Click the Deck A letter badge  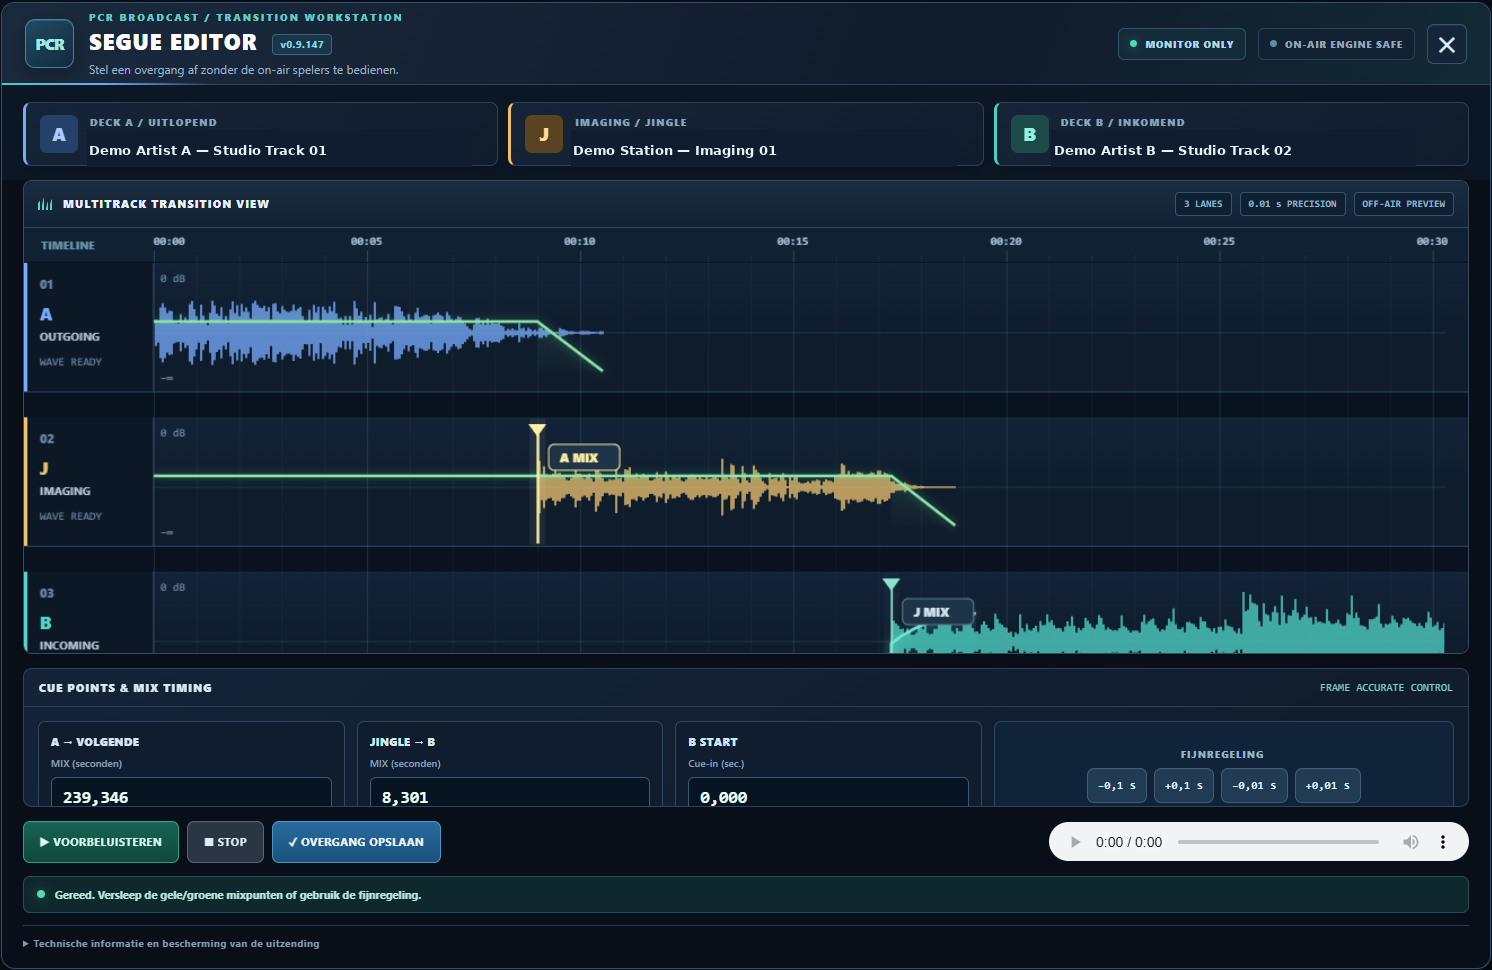click(x=59, y=134)
